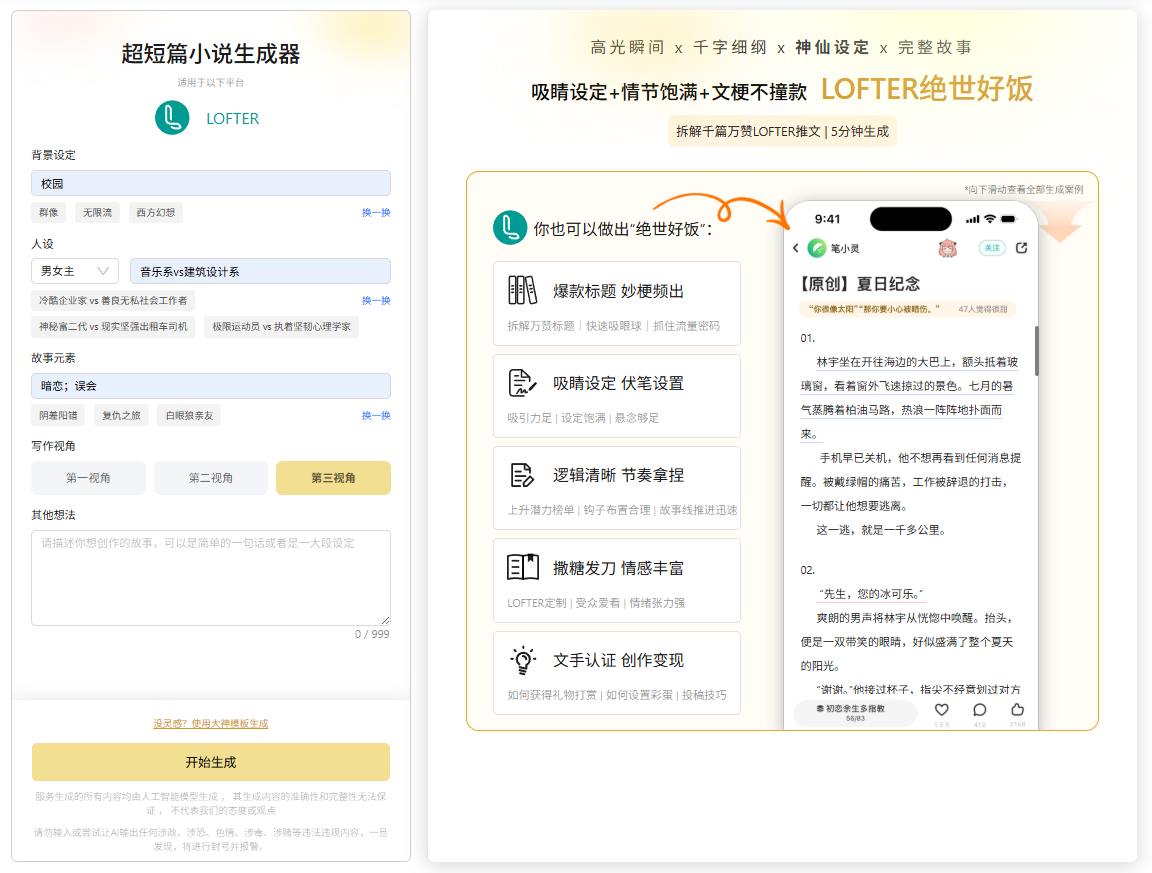Click the 开始生成 button
The image size is (1152, 873).
211,762
